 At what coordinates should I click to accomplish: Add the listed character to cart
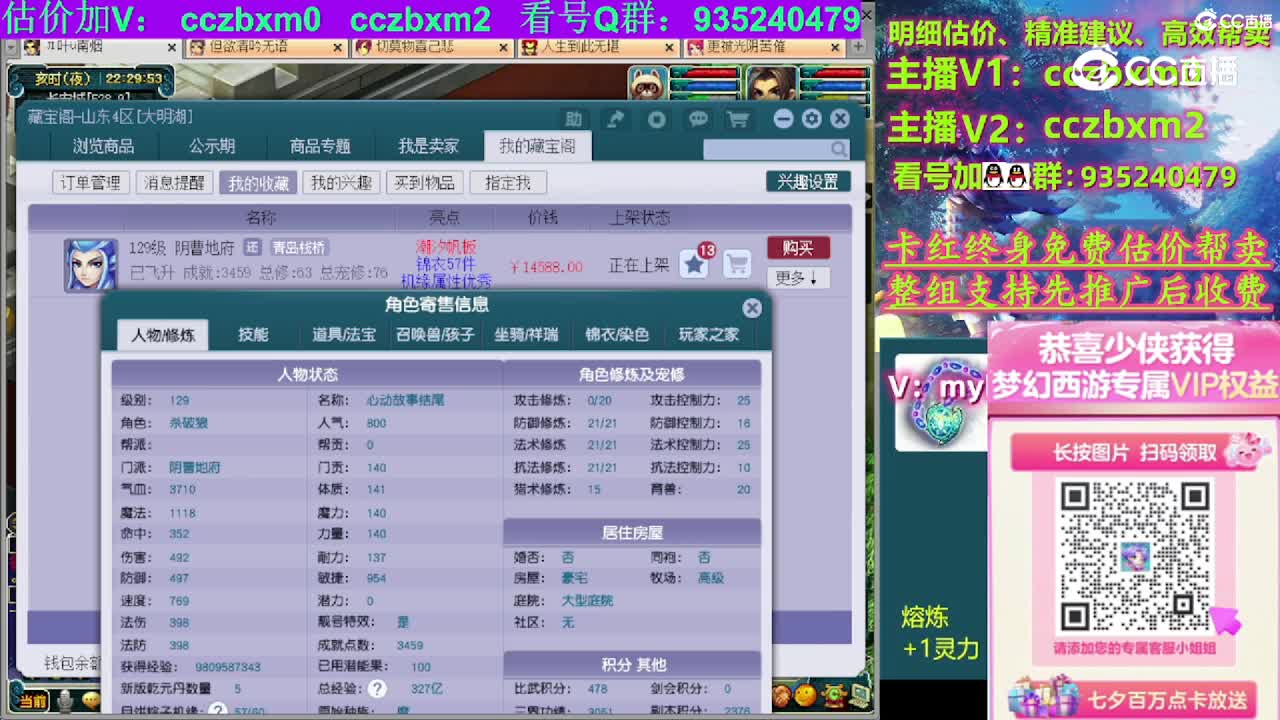(x=737, y=264)
